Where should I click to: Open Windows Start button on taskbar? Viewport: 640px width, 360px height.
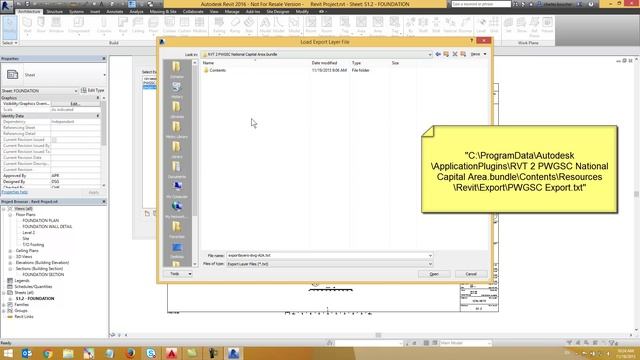8,353
